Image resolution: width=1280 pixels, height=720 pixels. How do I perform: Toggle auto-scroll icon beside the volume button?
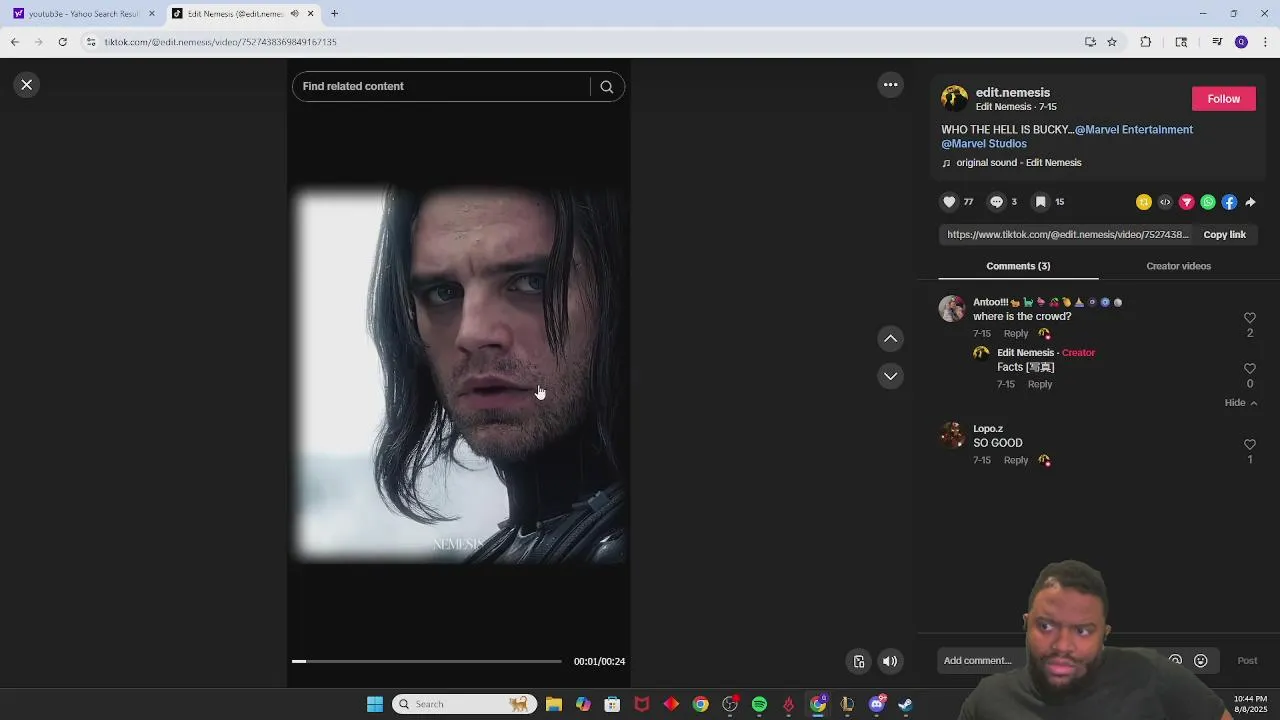pyautogui.click(x=858, y=662)
